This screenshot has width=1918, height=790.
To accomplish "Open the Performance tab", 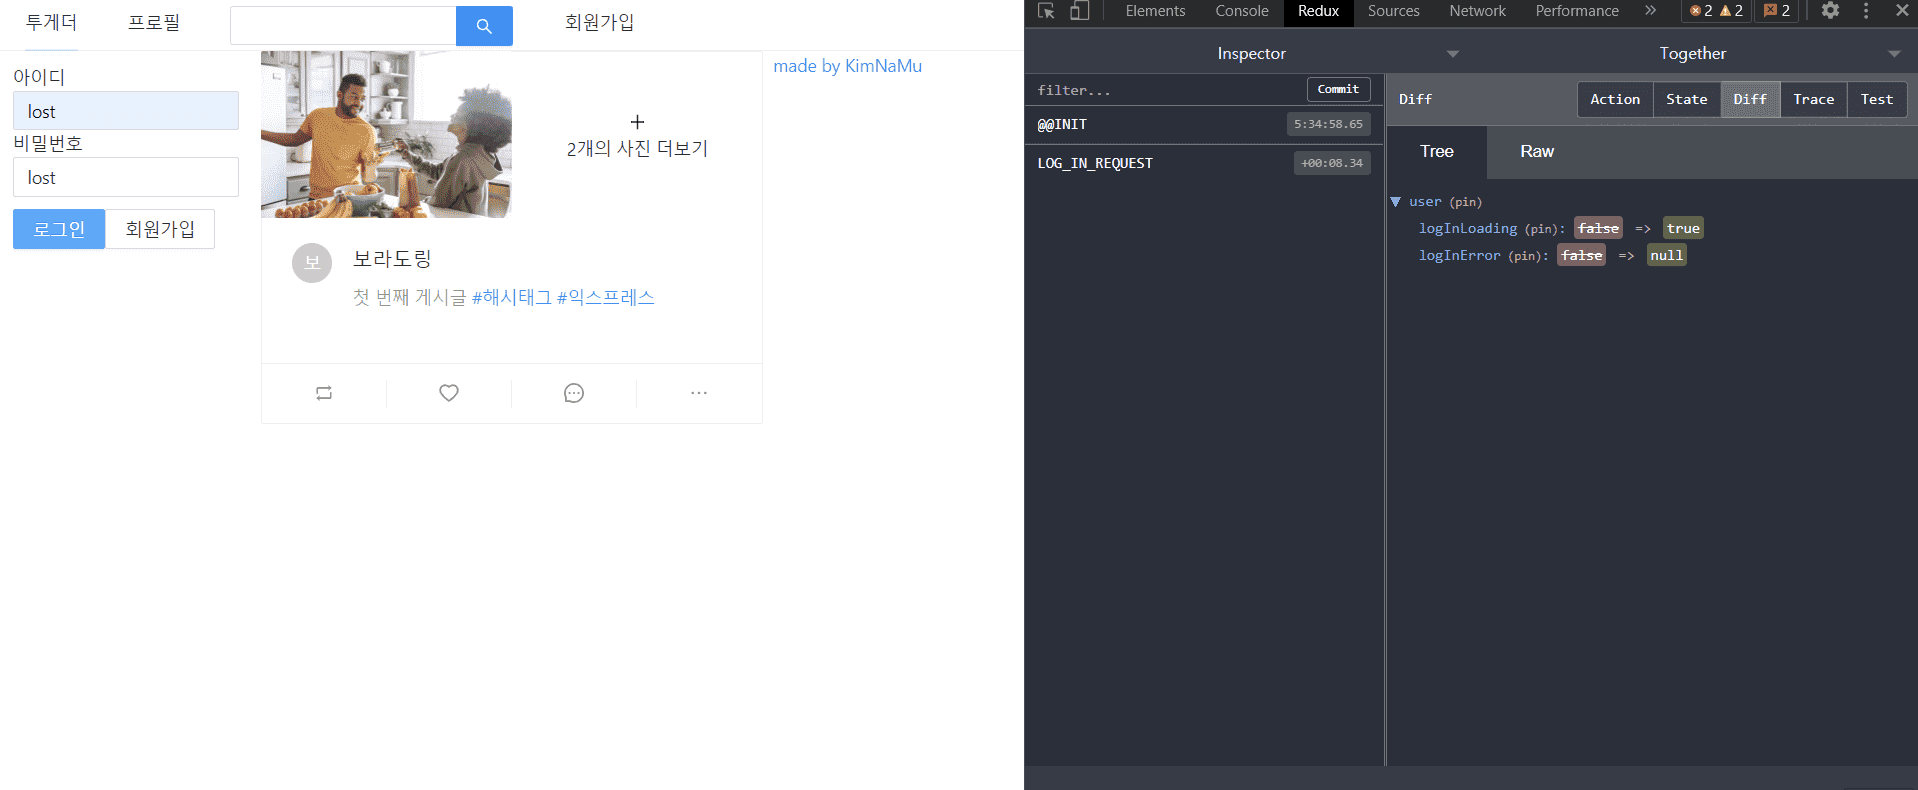I will coord(1577,11).
